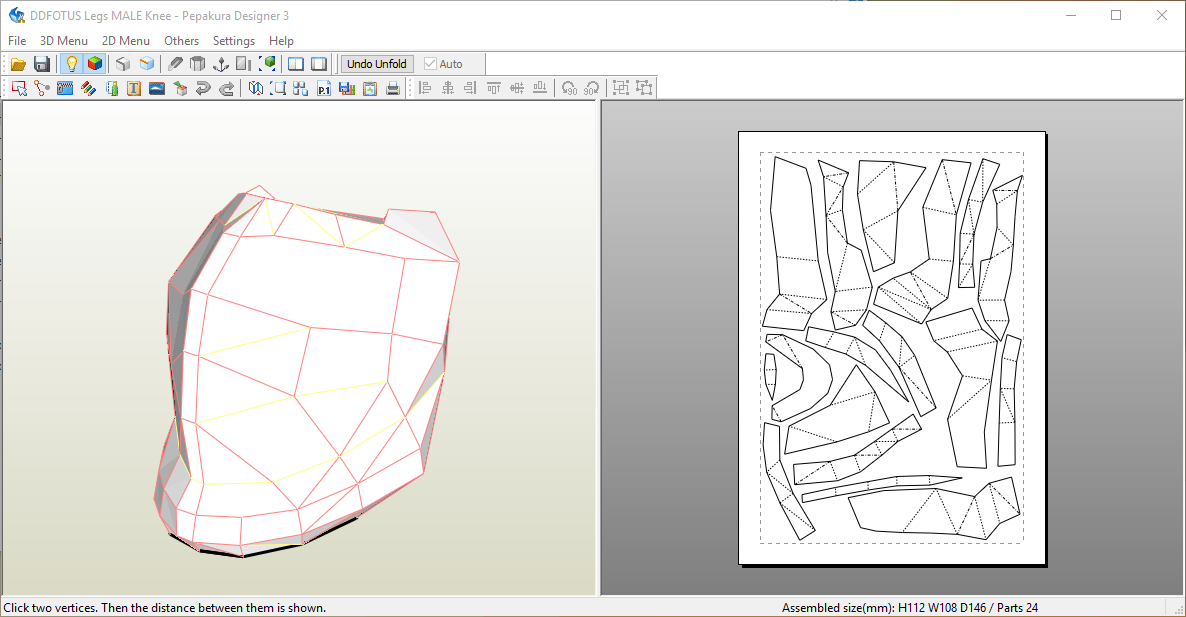Open the Others menu

pyautogui.click(x=182, y=41)
